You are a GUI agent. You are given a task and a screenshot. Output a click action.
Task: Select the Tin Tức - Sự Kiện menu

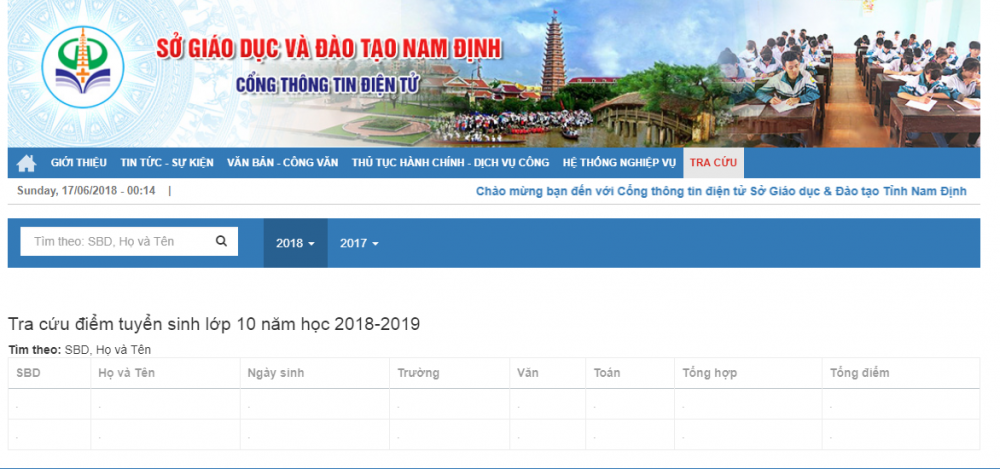[166, 162]
